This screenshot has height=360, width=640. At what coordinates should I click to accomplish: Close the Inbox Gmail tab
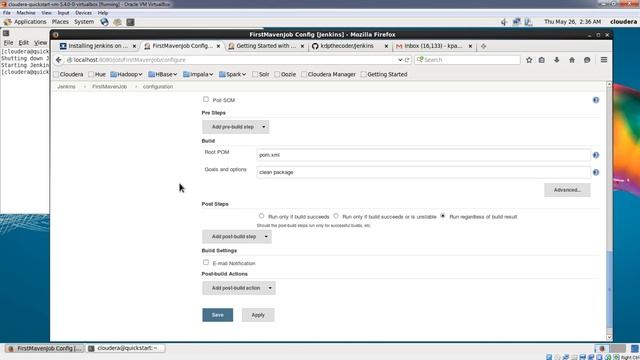[x=470, y=46]
